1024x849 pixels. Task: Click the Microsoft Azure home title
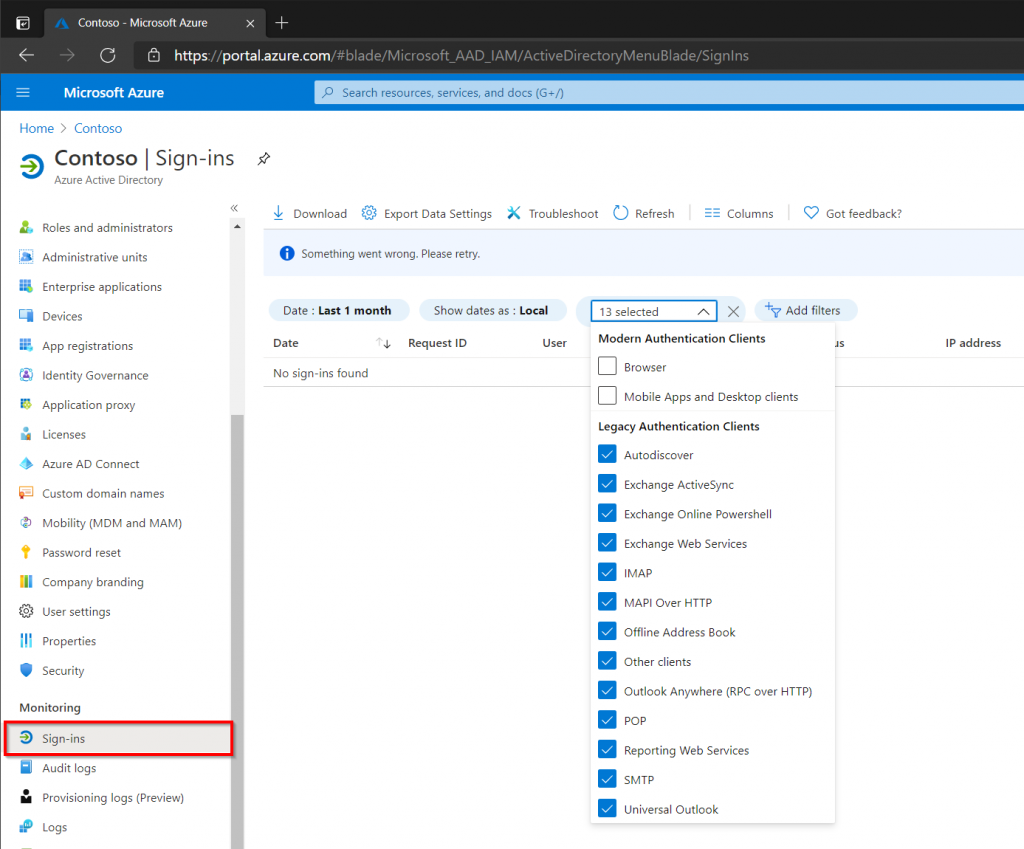[114, 93]
